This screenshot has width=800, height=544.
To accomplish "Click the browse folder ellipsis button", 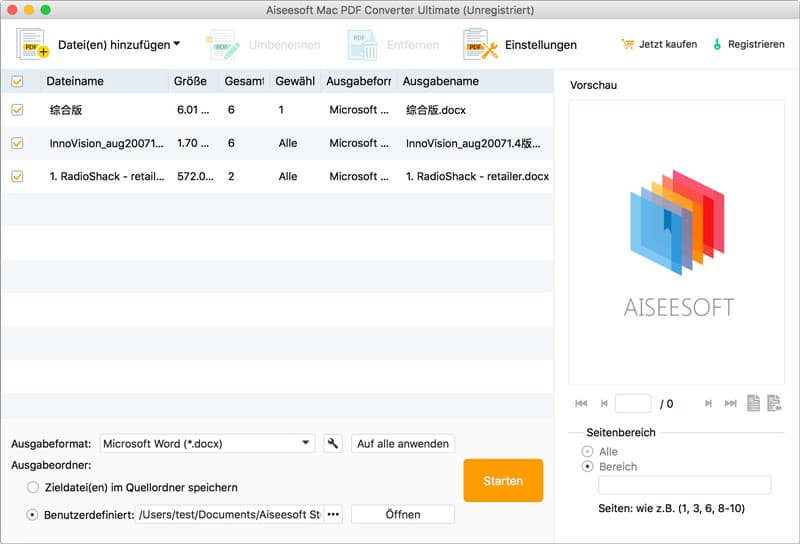I will [333, 514].
